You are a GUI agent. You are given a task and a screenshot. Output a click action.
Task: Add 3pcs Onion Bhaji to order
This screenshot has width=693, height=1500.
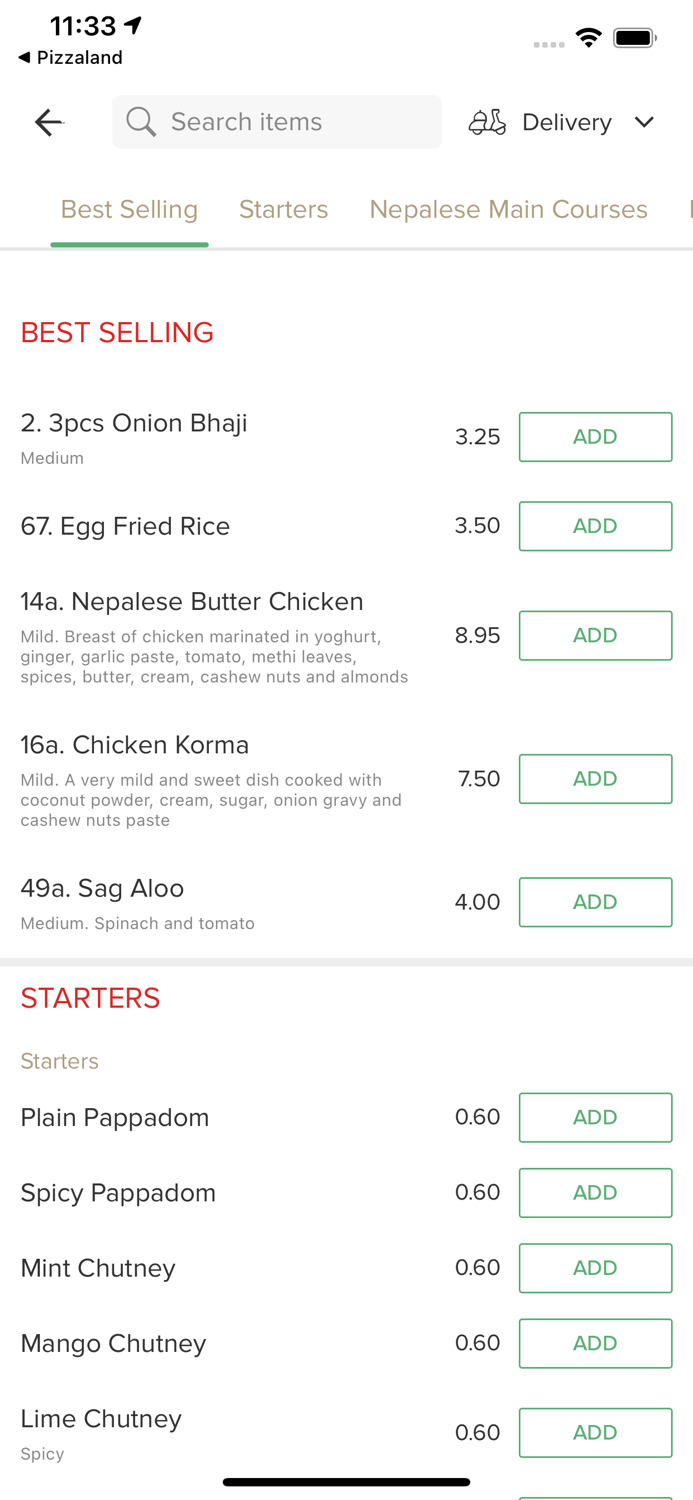(x=595, y=437)
